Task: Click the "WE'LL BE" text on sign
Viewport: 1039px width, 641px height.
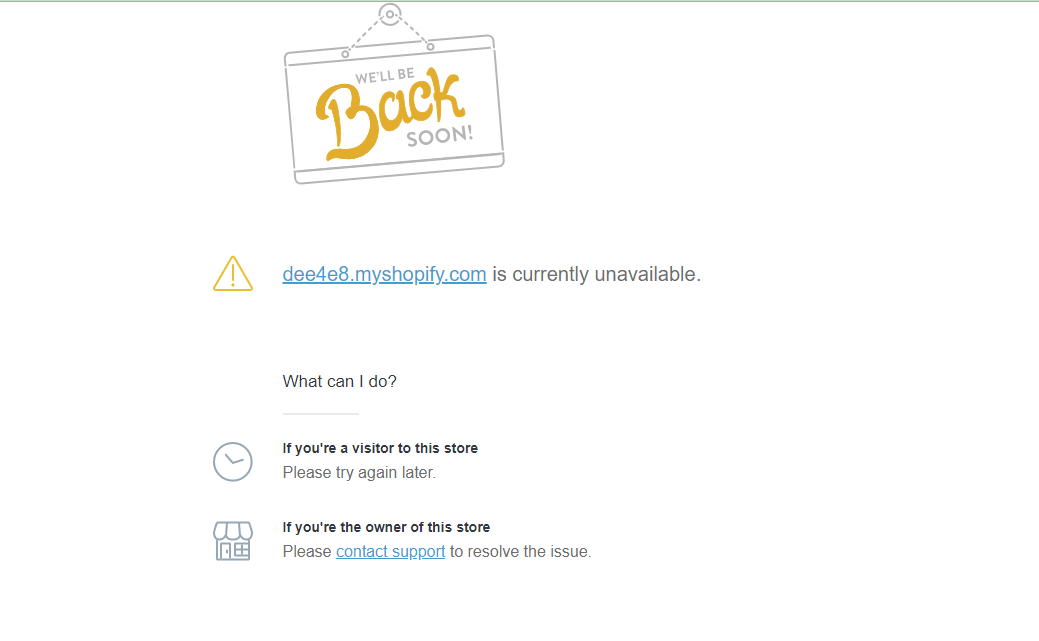Action: [x=385, y=76]
